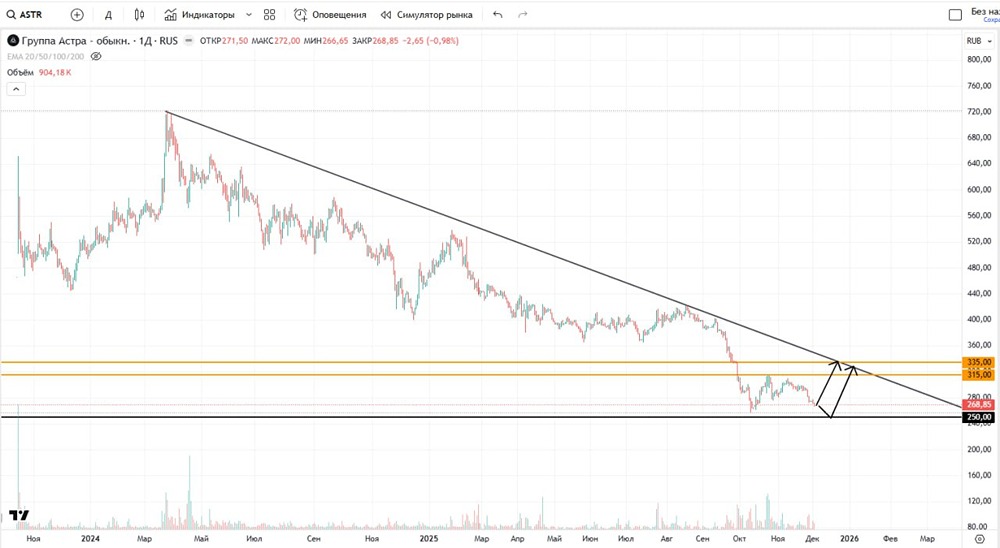1000x548 pixels.
Task: Click the 2026 time axis label
Action: pos(849,539)
